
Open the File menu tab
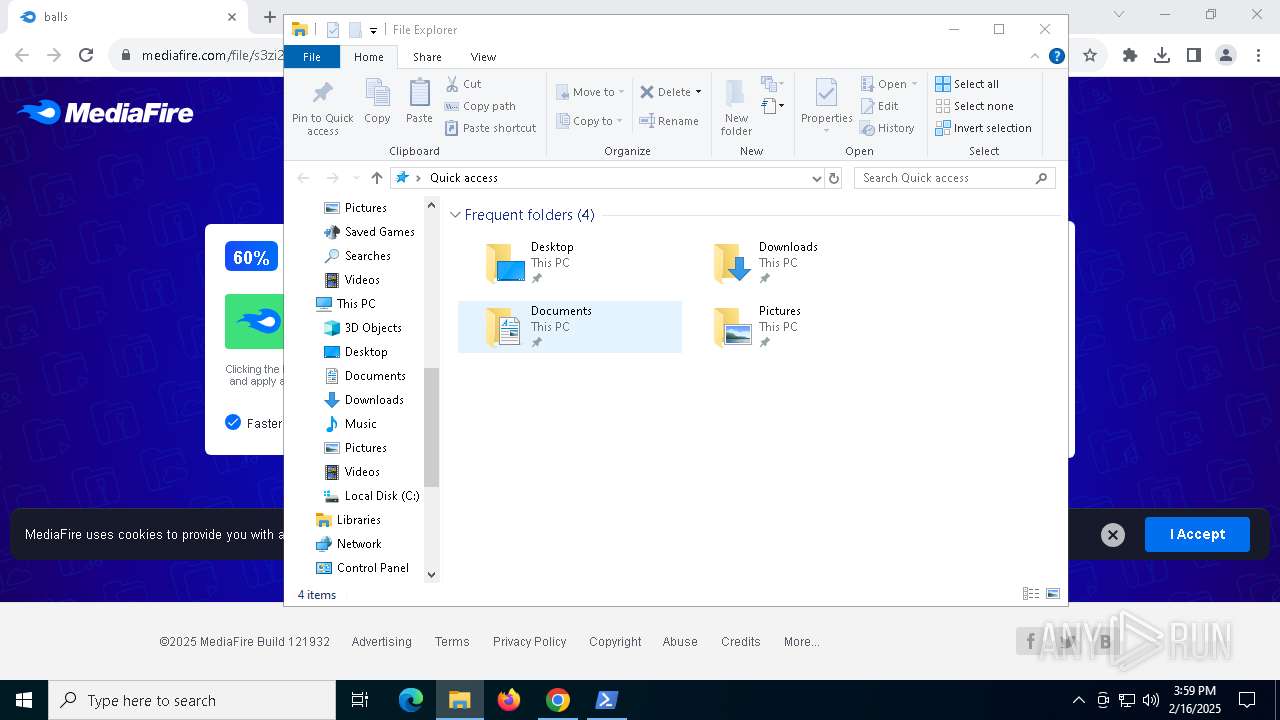pyautogui.click(x=312, y=57)
